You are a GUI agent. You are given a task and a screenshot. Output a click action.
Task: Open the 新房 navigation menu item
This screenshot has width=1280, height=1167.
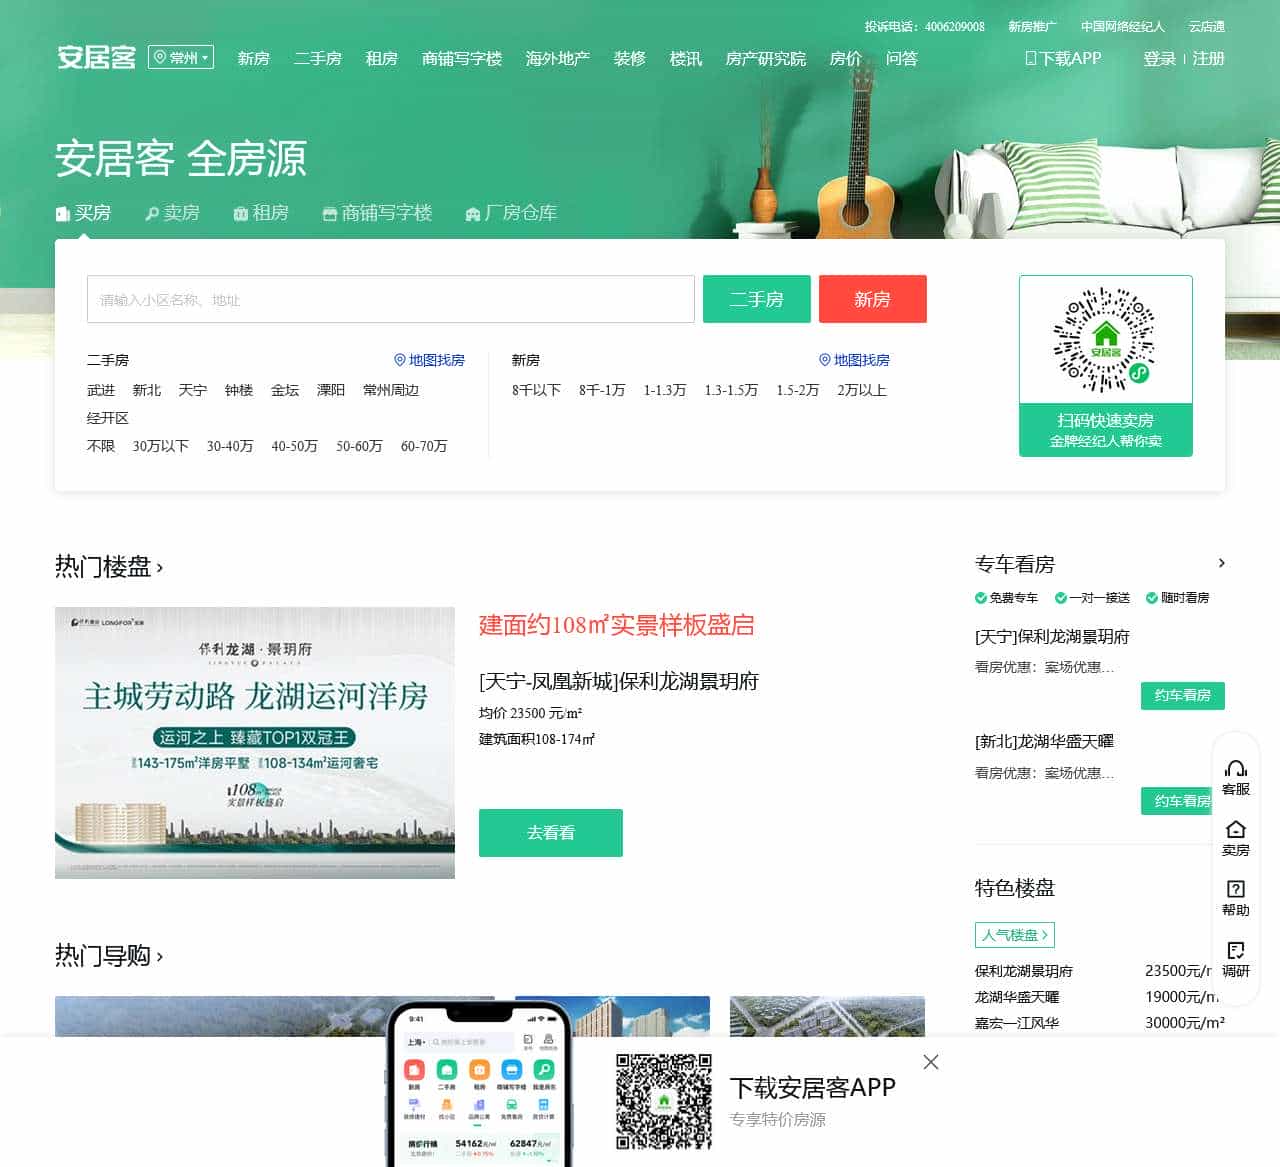point(254,59)
